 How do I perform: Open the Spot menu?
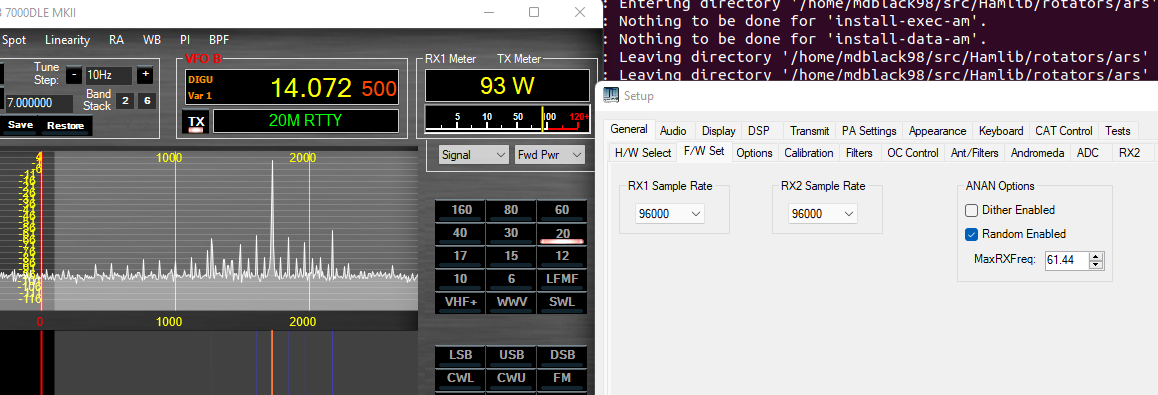click(x=13, y=40)
